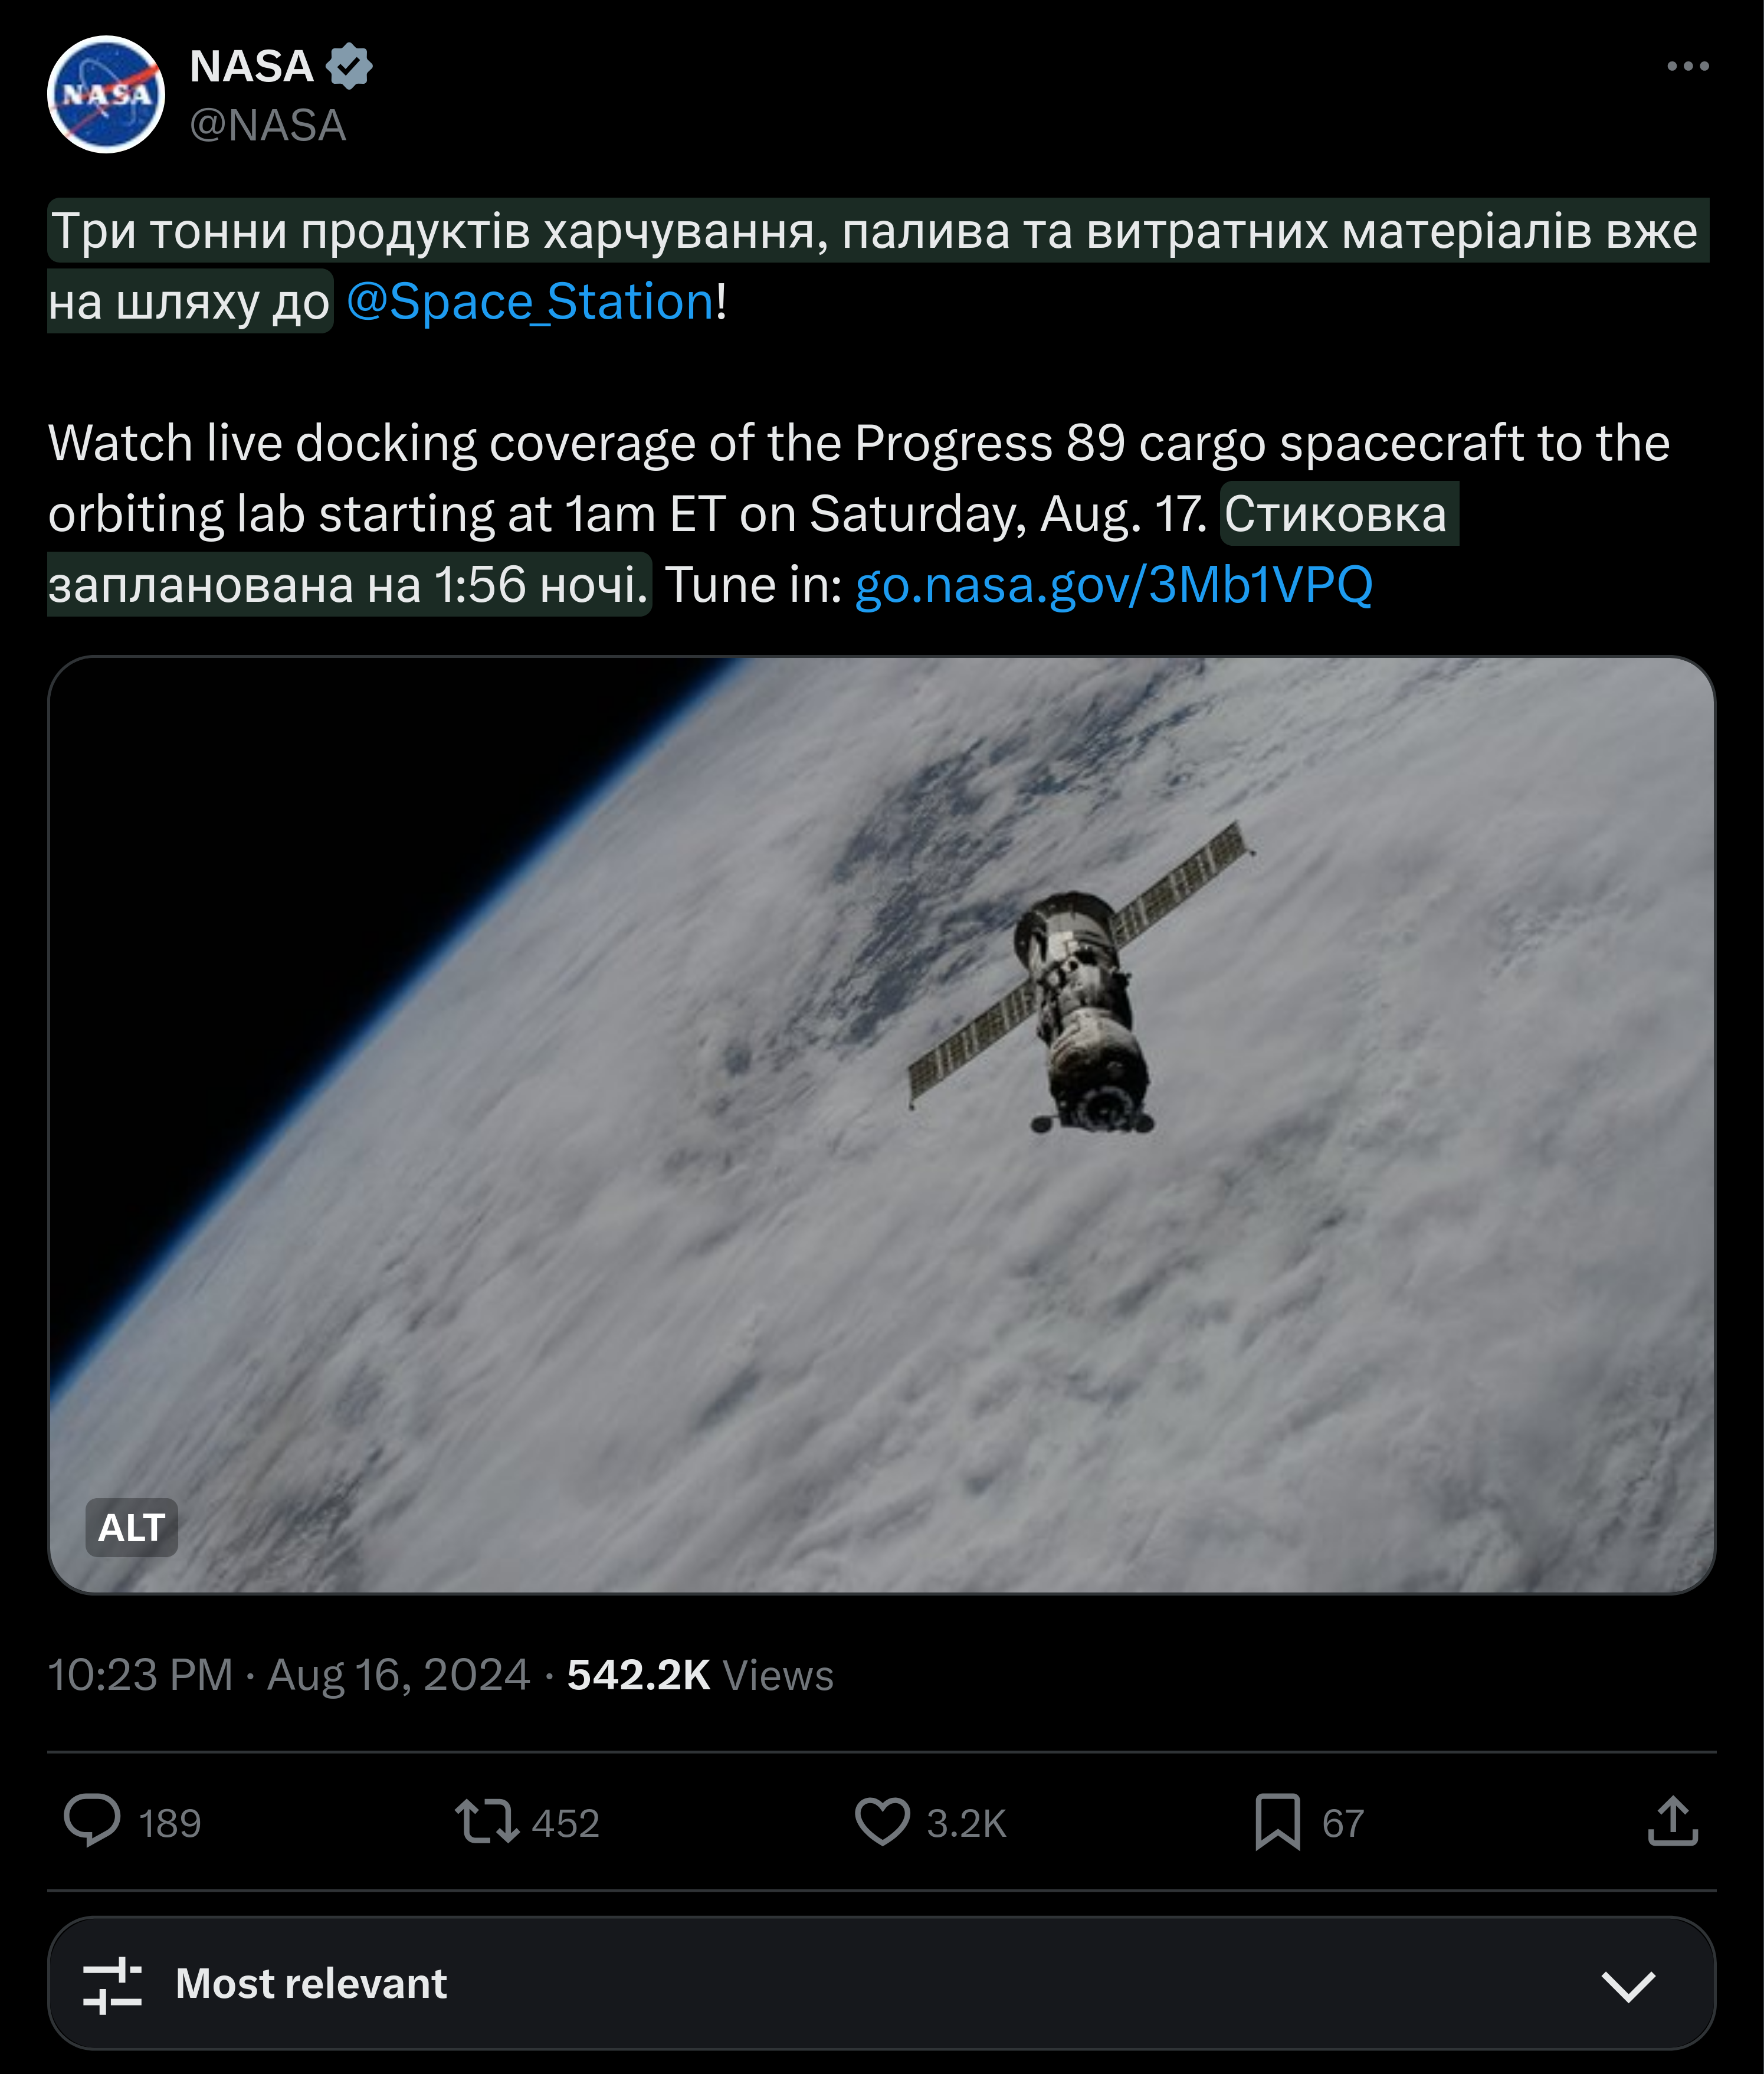The width and height of the screenshot is (1764, 2074).
Task: Open the @Space_Station mention link
Action: tap(530, 302)
